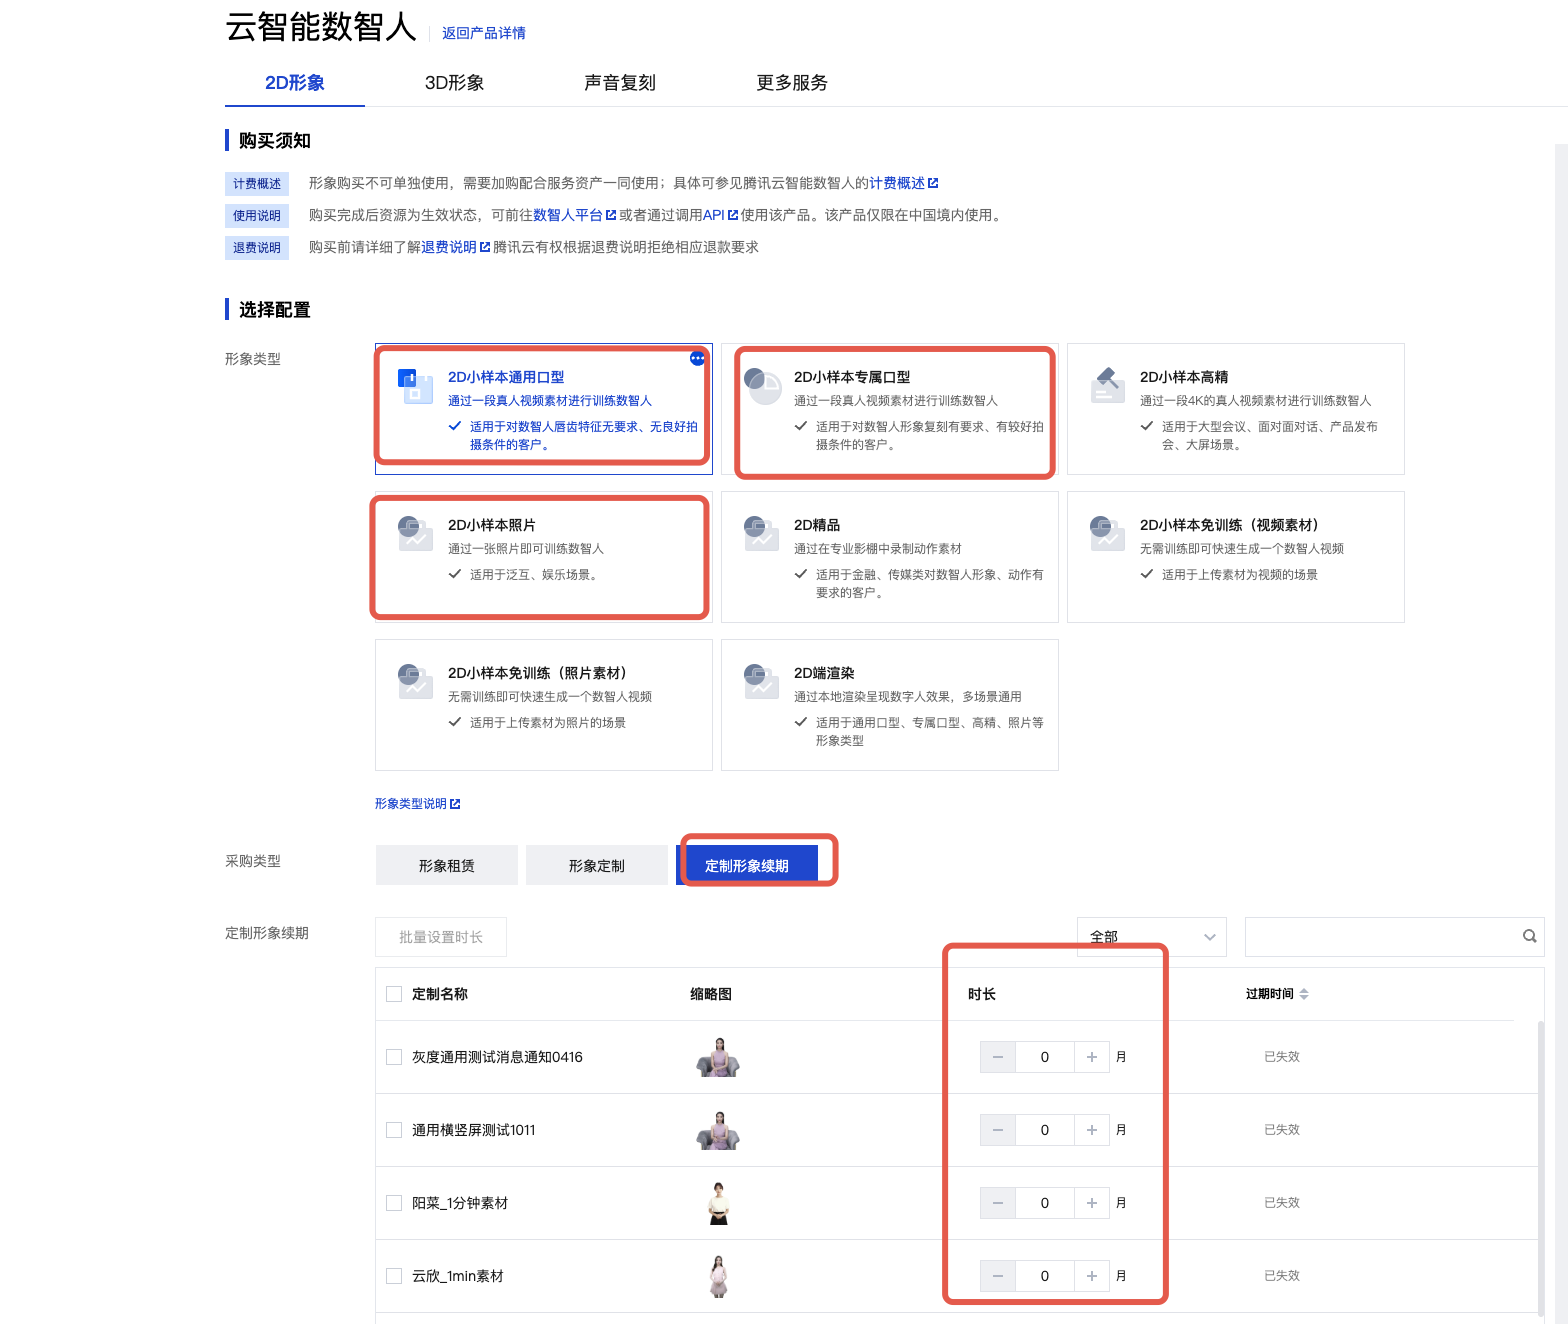
Task: Open the 全部 filter dropdown
Action: 1152,937
